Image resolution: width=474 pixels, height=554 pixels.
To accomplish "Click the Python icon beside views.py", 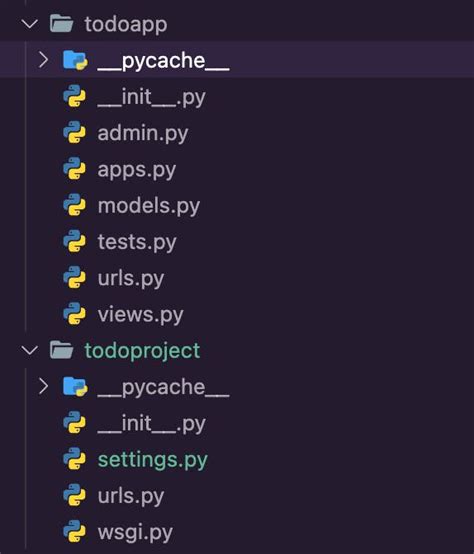I will point(75,314).
